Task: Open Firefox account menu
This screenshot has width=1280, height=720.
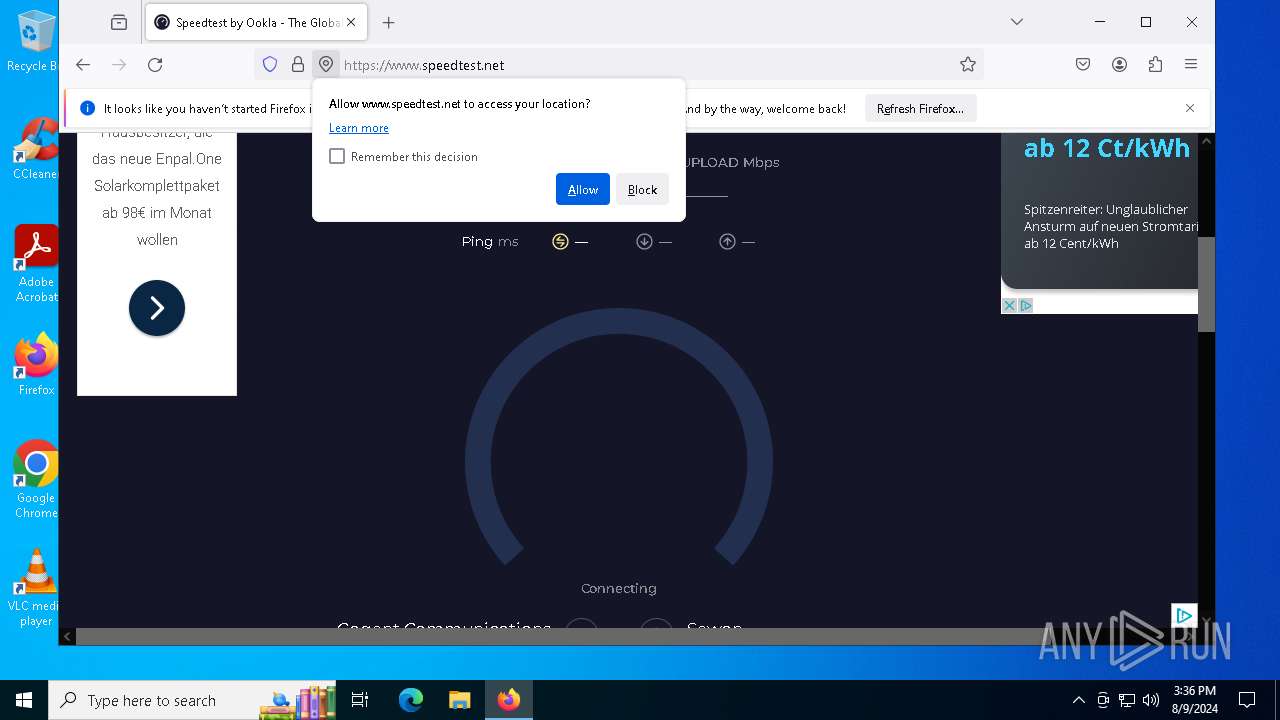Action: 1119,64
